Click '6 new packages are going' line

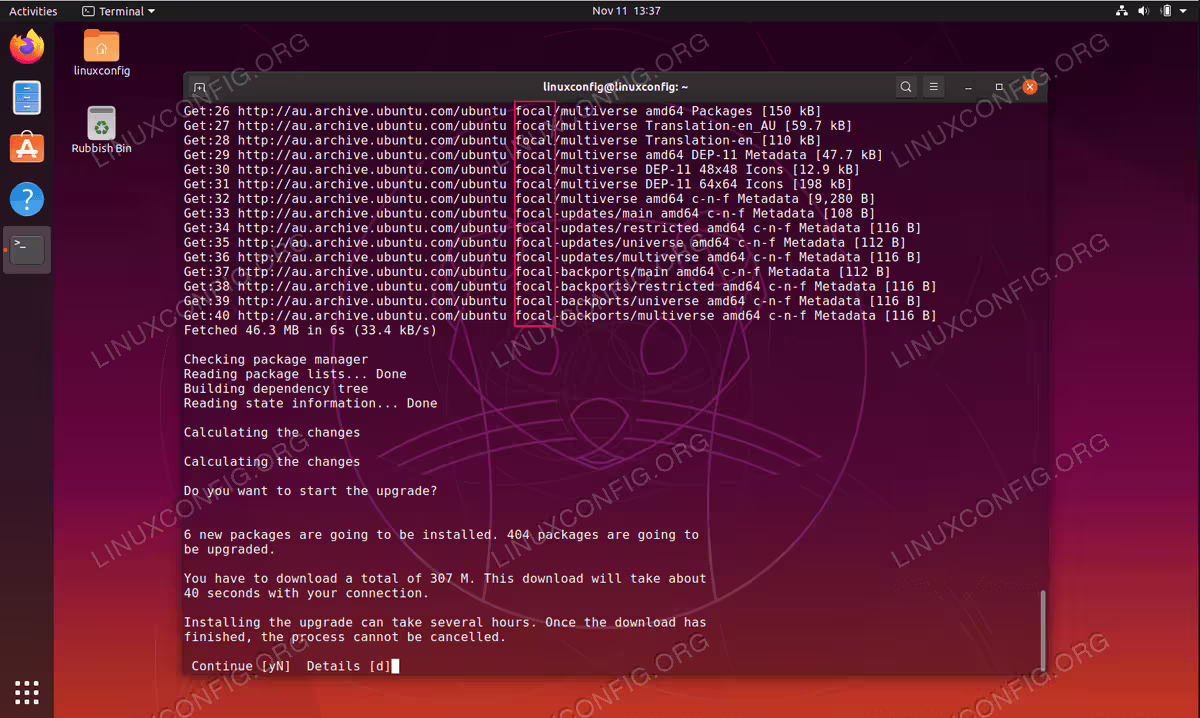[441, 535]
